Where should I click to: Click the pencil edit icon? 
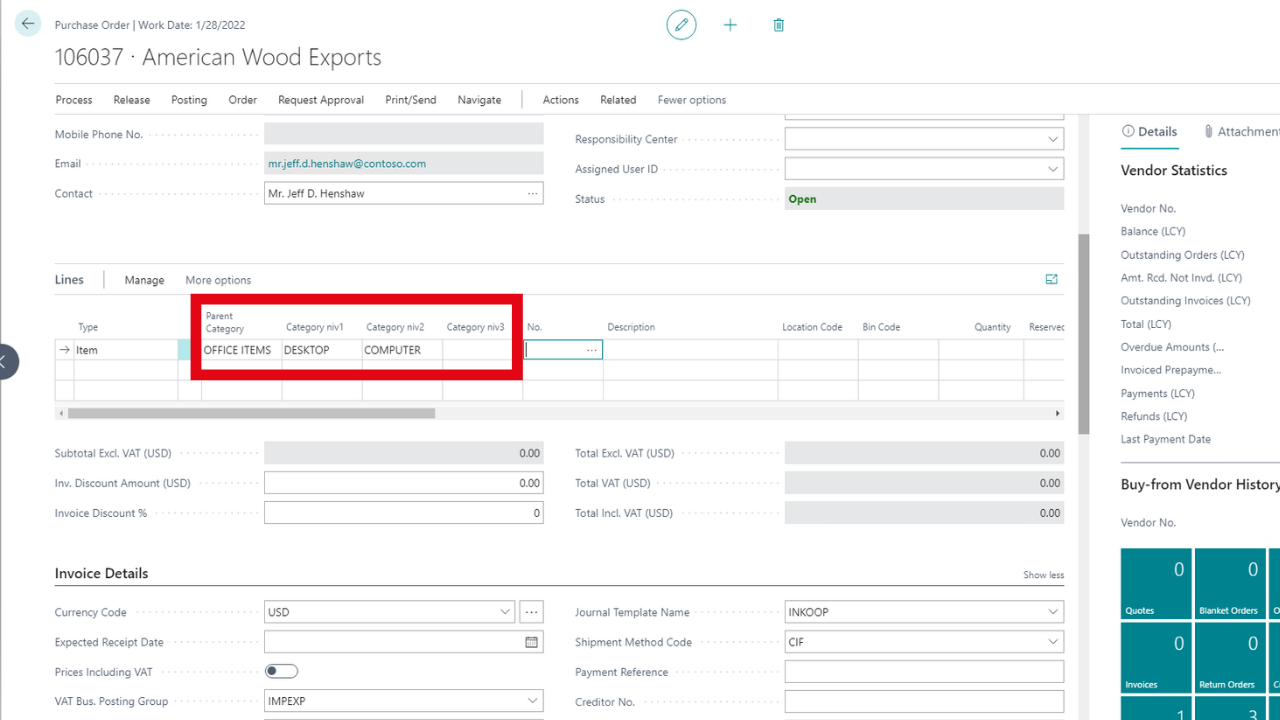click(x=681, y=25)
